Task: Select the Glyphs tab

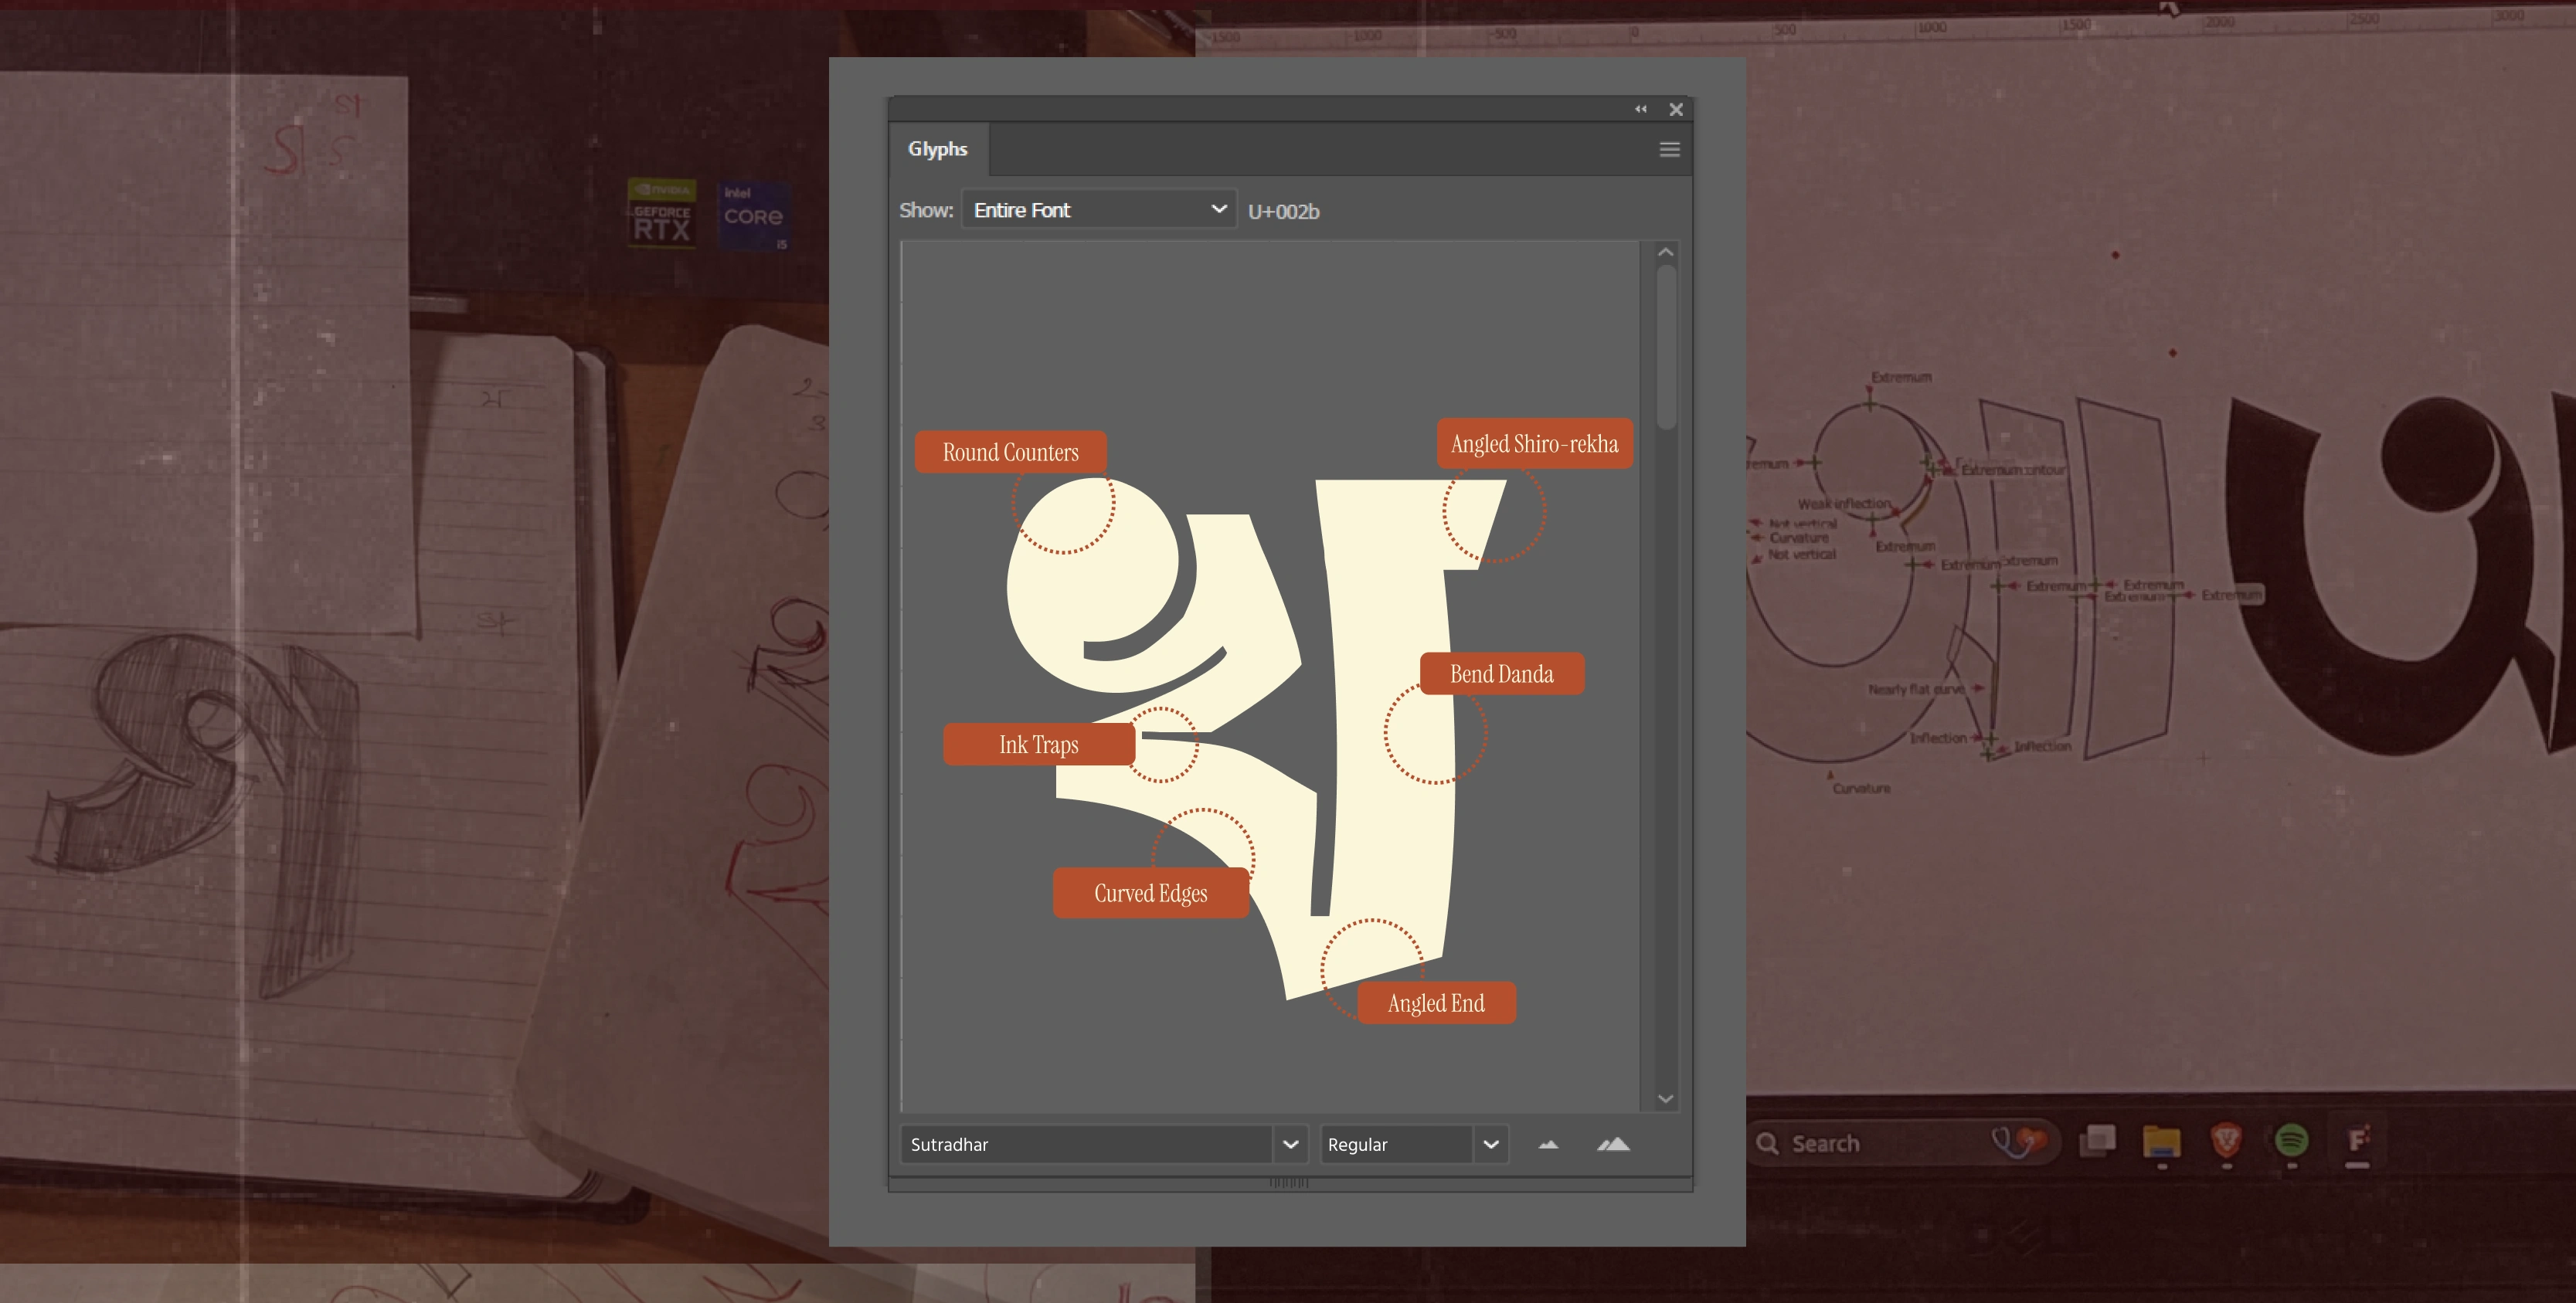Action: click(938, 149)
